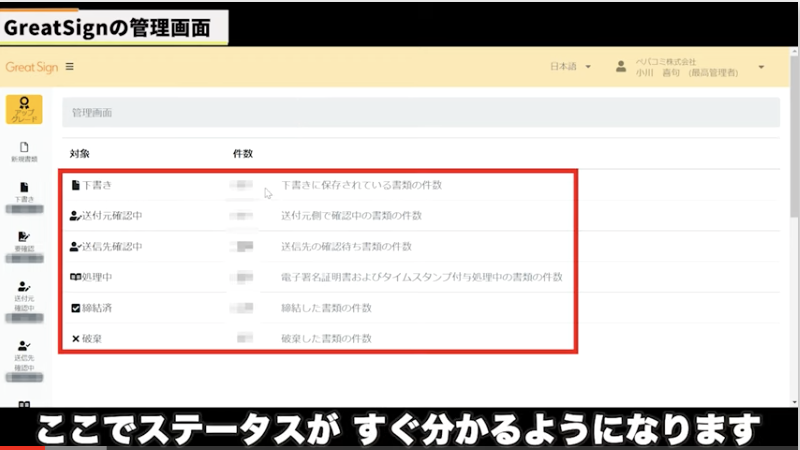
Task: Click the Great Sign logo
Action: 32,67
